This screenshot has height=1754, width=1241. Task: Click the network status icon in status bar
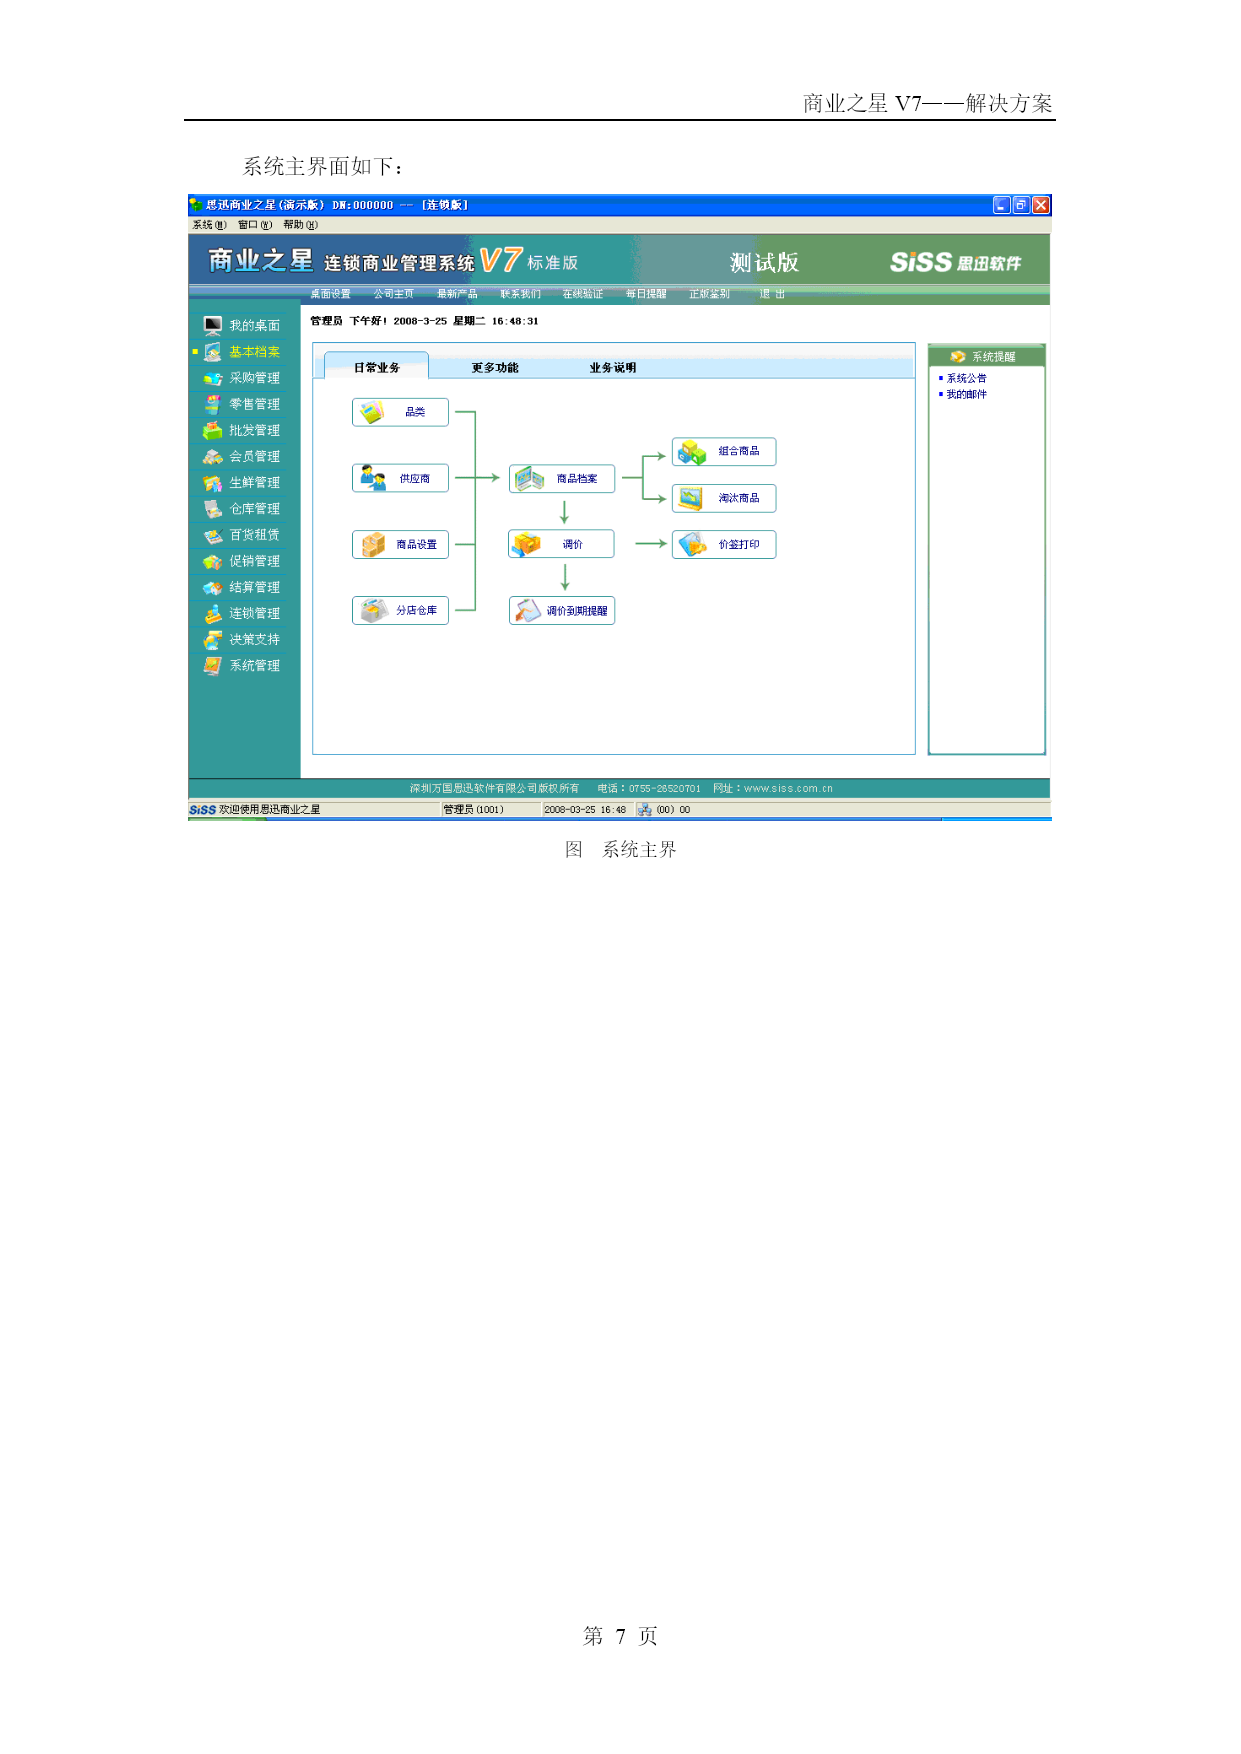pyautogui.click(x=645, y=810)
